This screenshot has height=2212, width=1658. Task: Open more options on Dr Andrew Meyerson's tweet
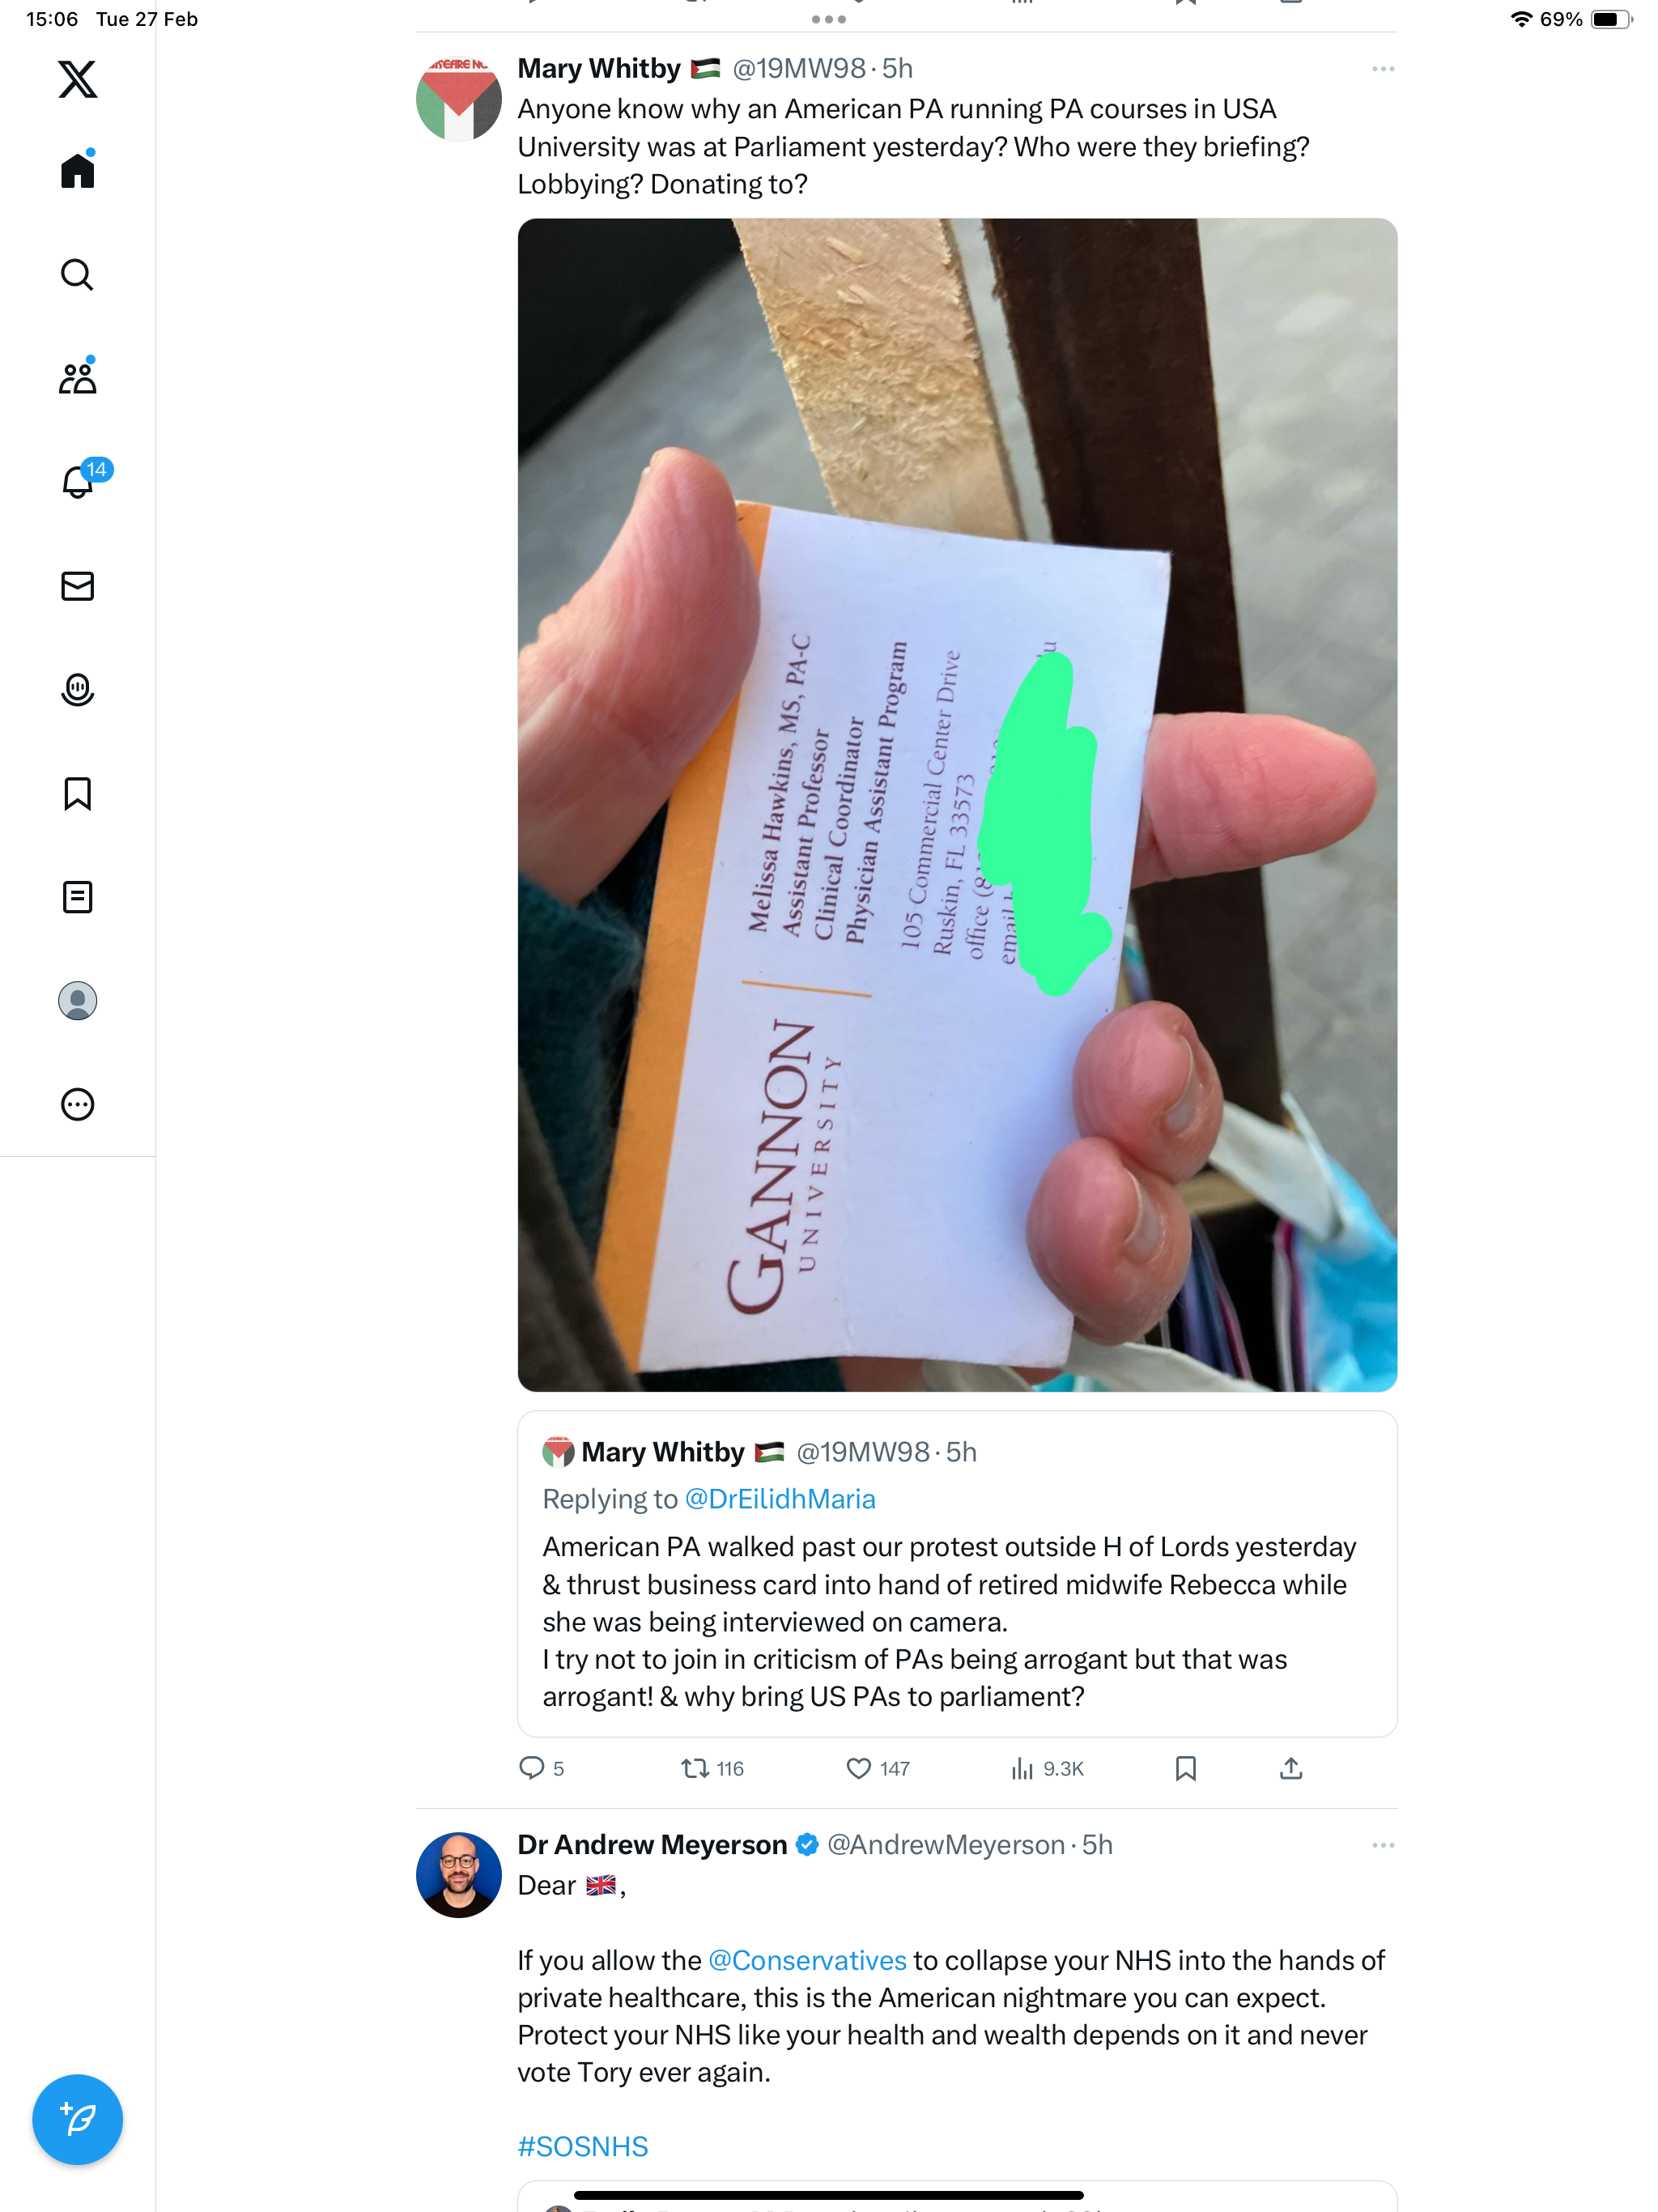tap(1383, 1845)
